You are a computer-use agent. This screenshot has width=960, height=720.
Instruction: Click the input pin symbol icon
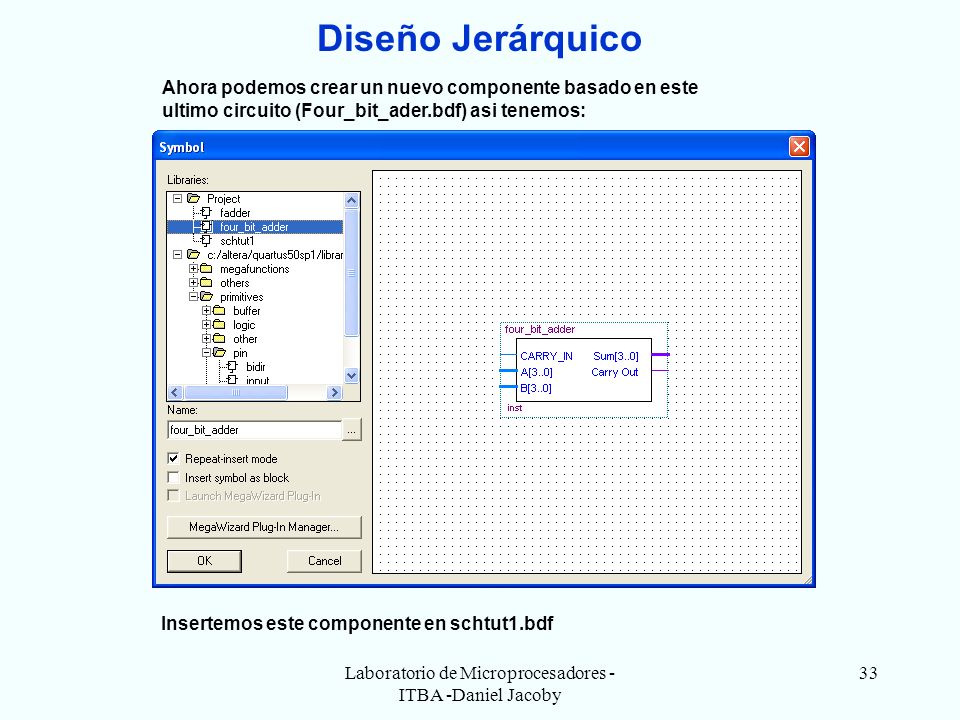click(x=232, y=380)
